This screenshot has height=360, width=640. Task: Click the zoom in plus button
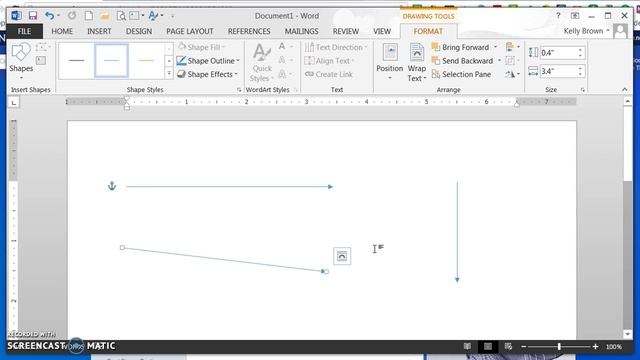[x=596, y=347]
